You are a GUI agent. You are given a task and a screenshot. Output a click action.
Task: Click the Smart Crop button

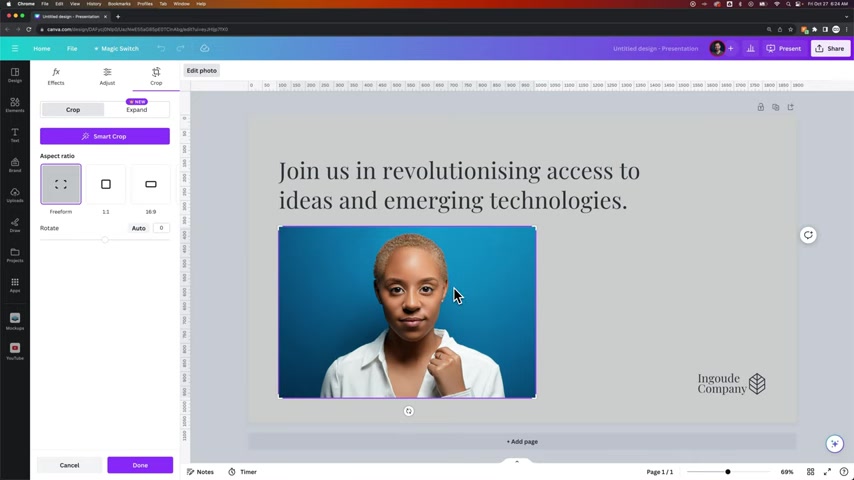(x=105, y=136)
